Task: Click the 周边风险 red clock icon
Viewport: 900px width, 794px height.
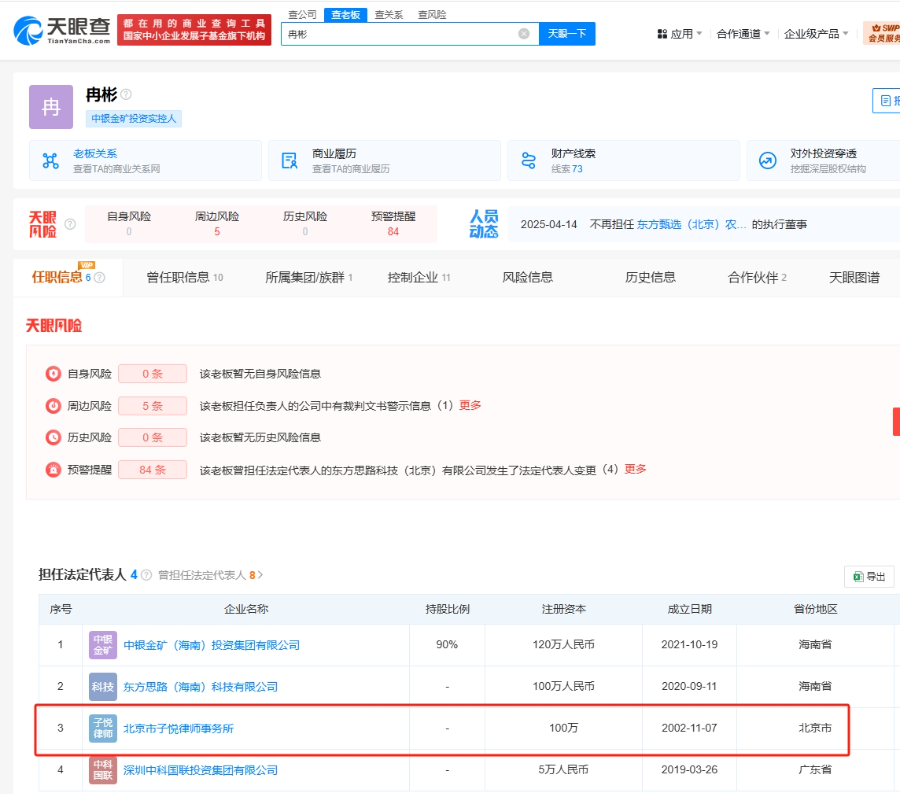Action: click(x=53, y=406)
